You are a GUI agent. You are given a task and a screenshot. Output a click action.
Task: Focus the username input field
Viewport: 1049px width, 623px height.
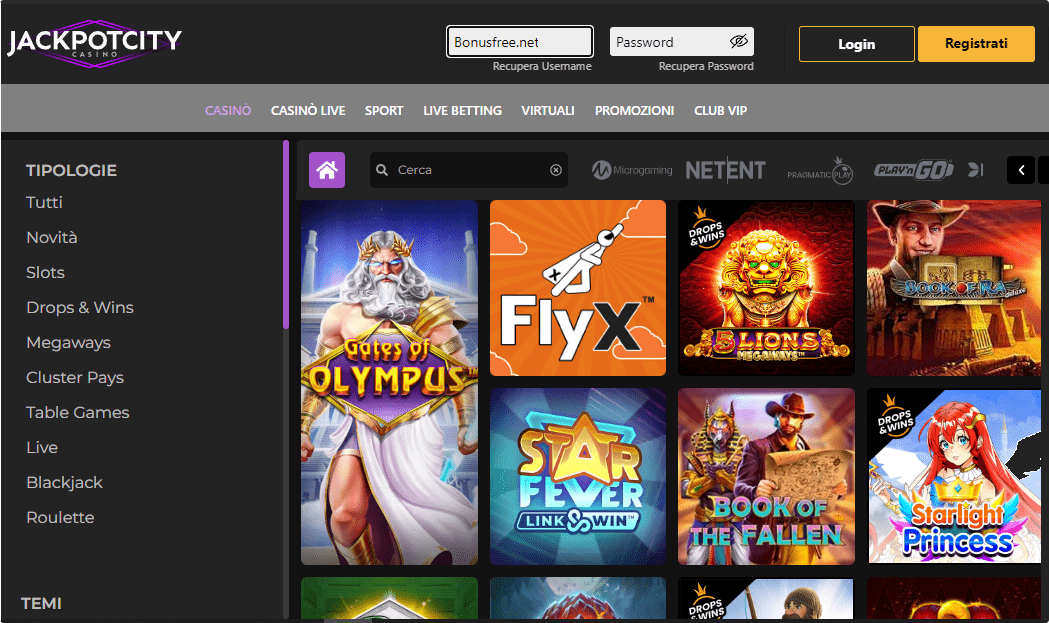click(x=520, y=42)
